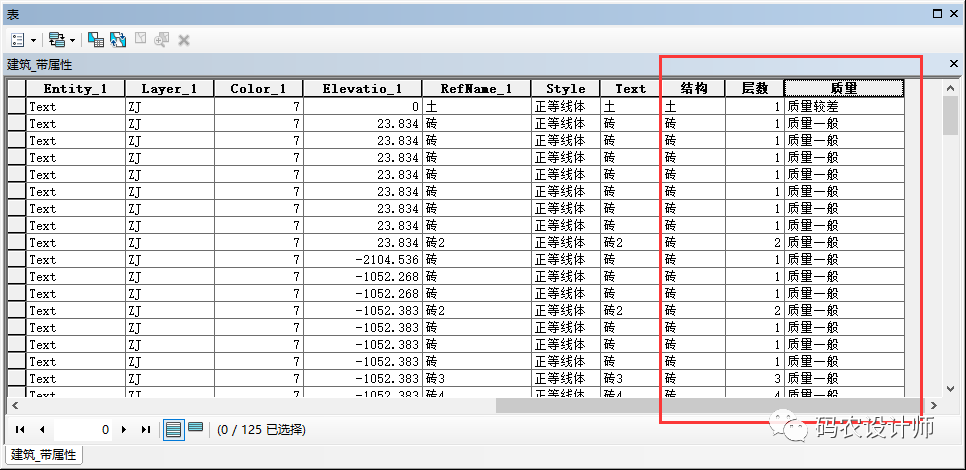This screenshot has height=470, width=966.
Task: Go to the previous record
Action: pyautogui.click(x=42, y=429)
